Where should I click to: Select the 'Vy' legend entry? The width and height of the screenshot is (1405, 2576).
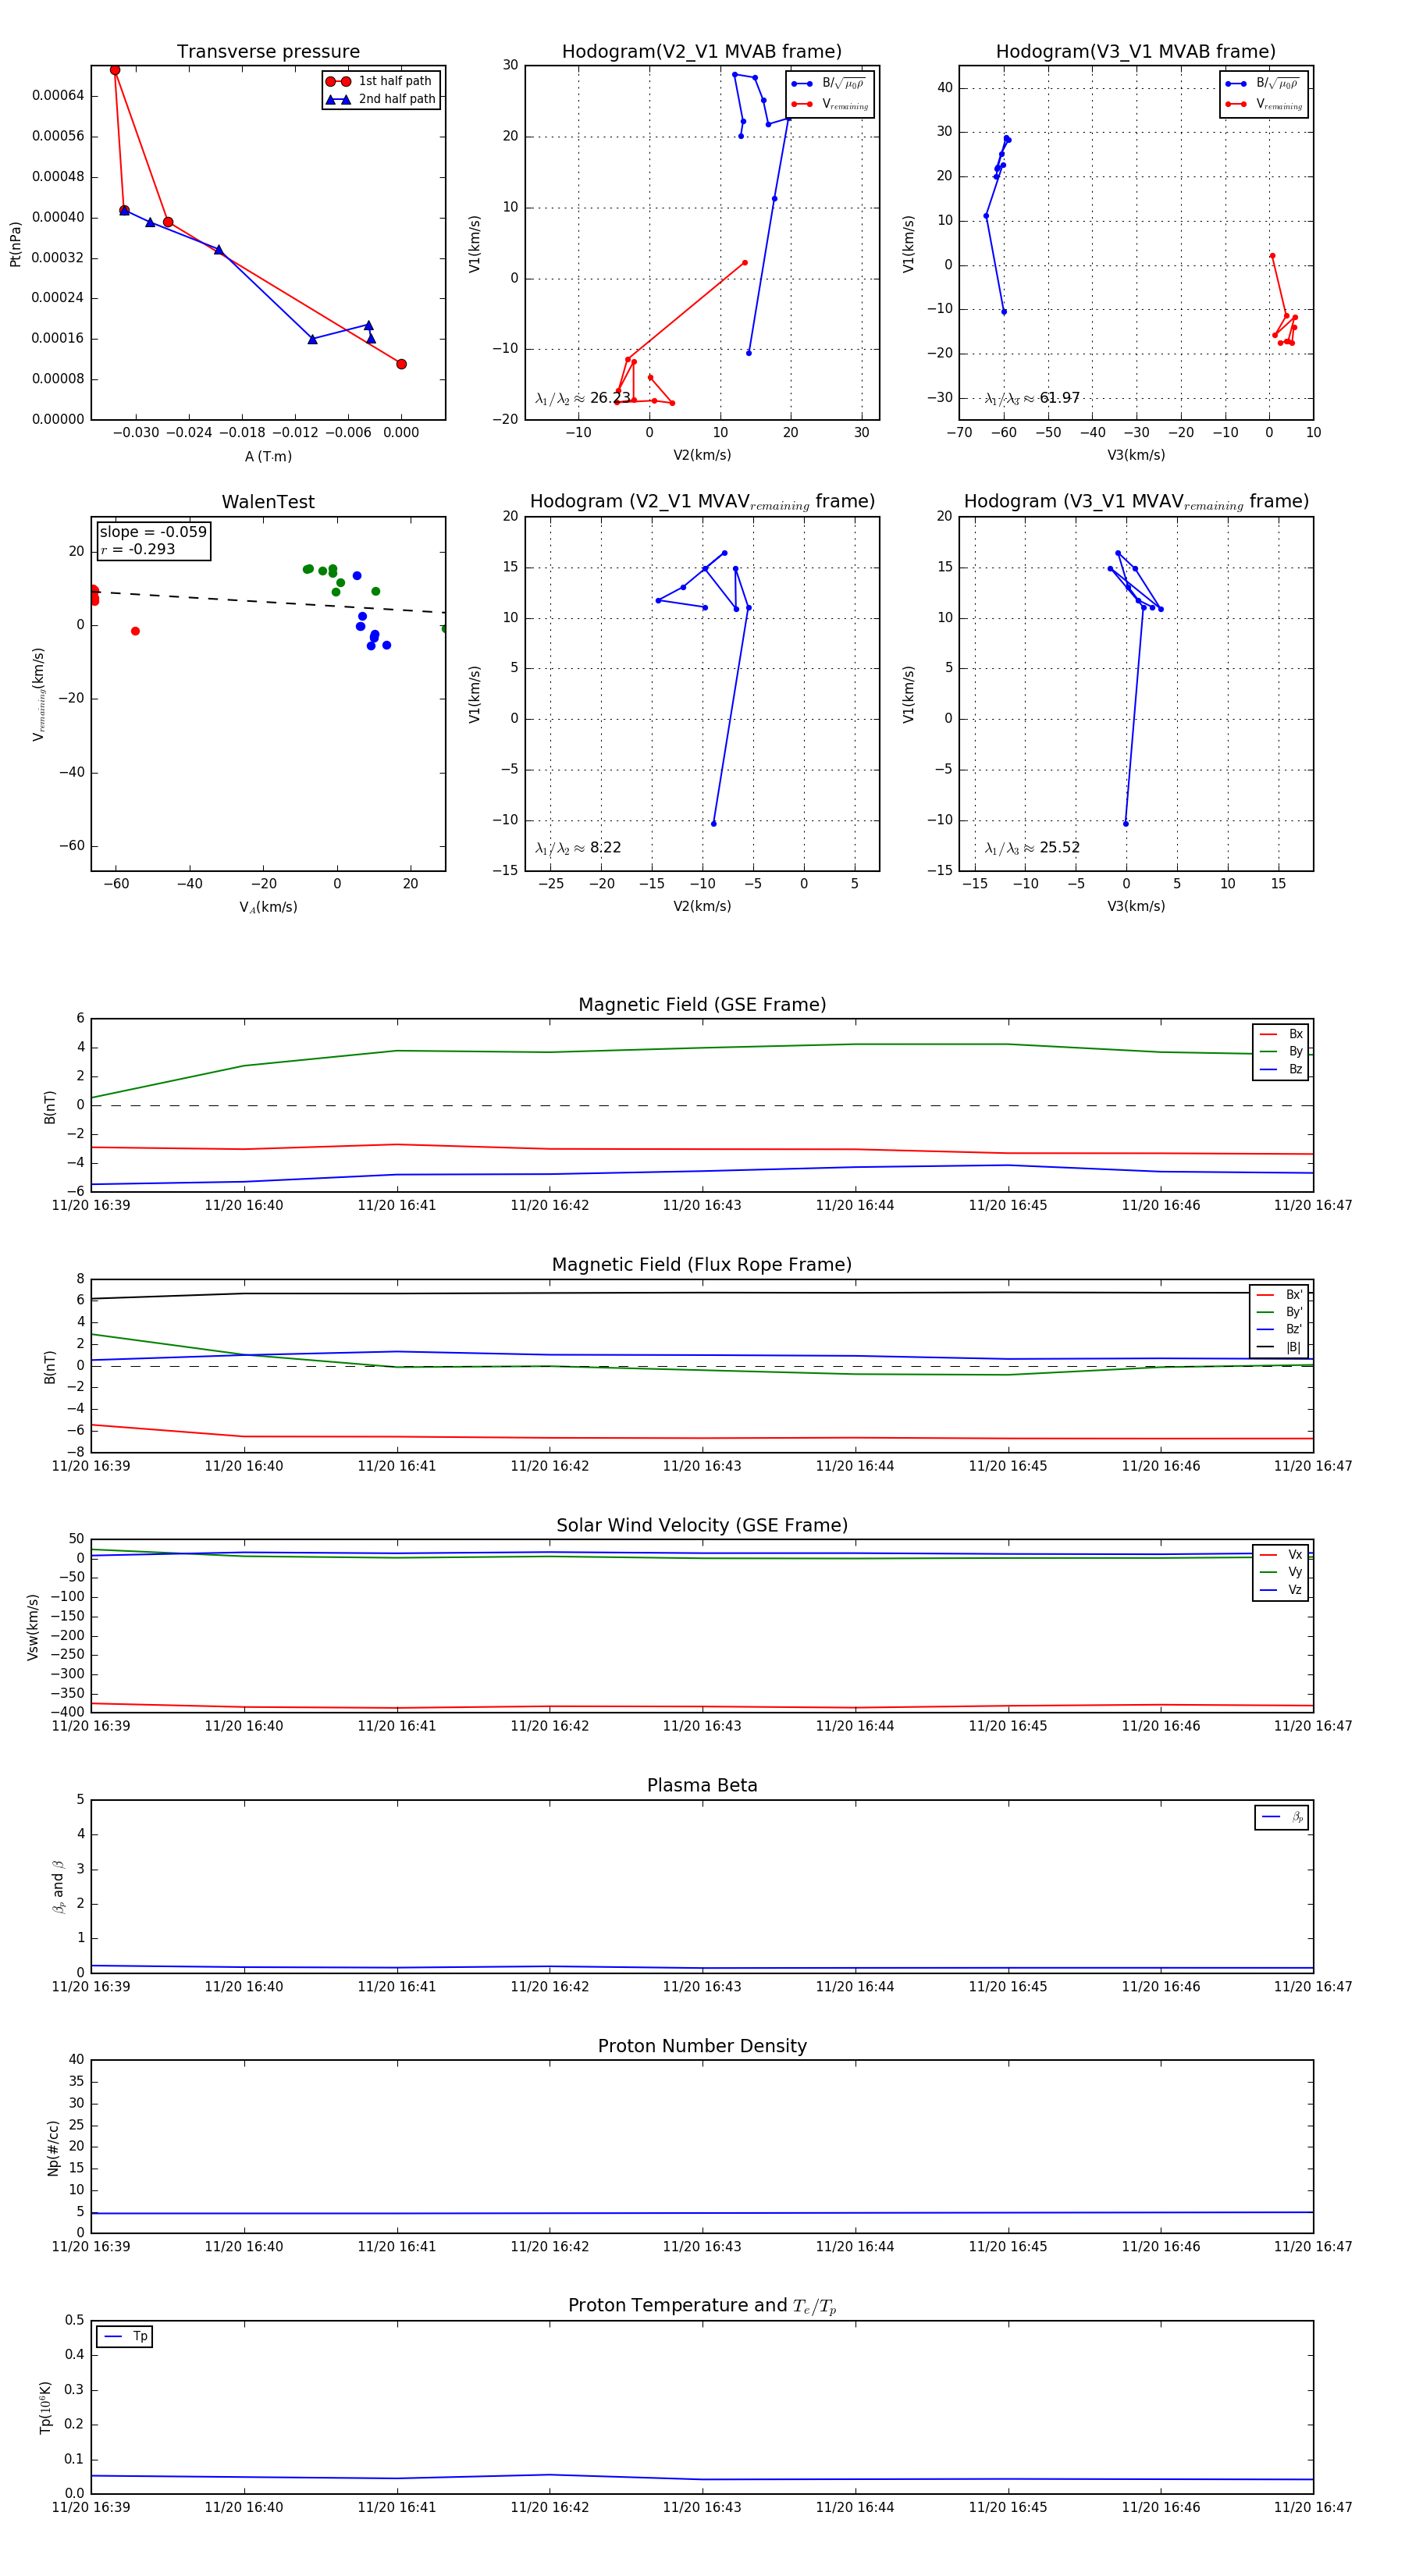point(1281,1572)
